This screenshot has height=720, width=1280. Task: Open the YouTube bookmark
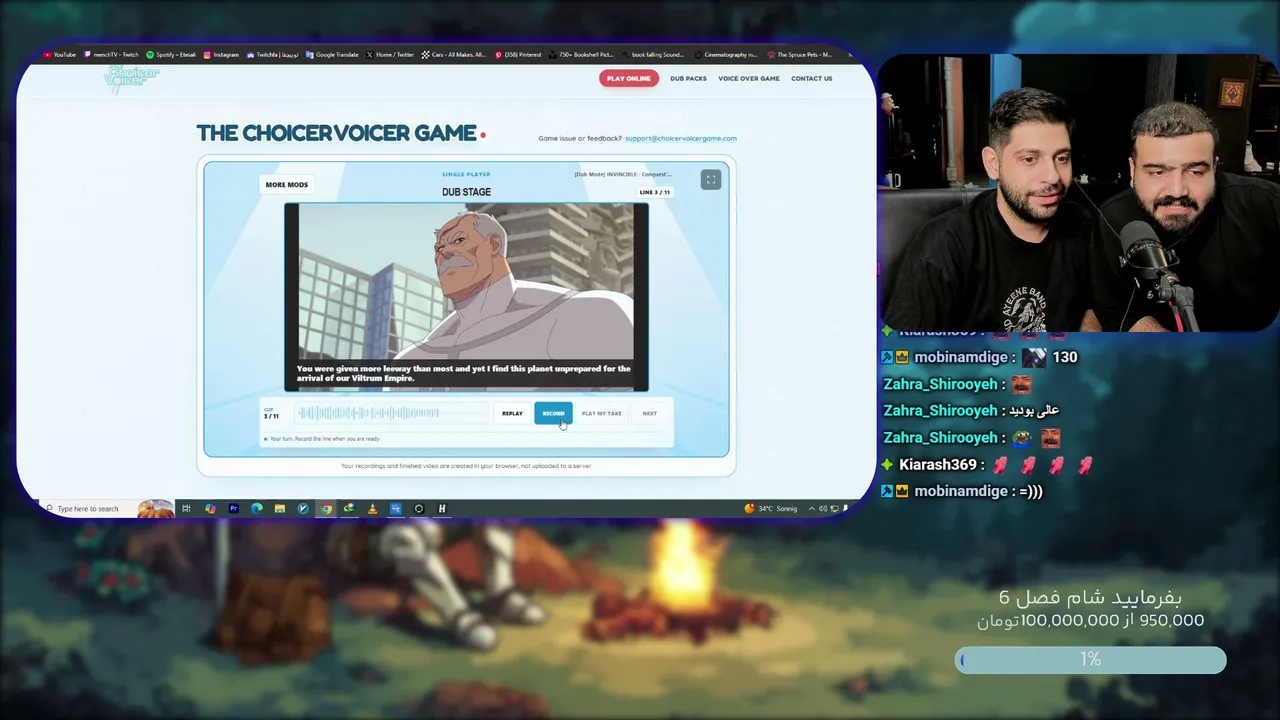(x=60, y=55)
